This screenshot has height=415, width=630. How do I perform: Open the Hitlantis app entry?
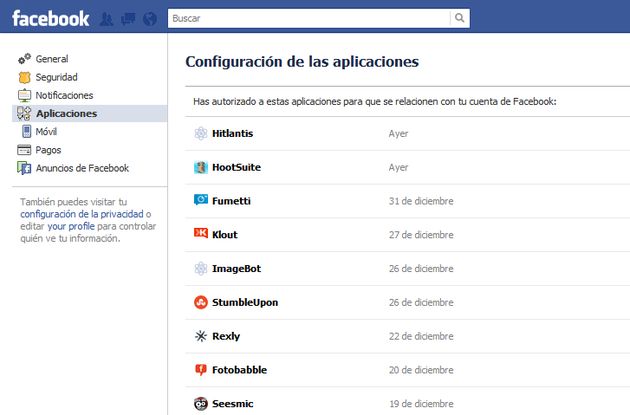coord(233,133)
